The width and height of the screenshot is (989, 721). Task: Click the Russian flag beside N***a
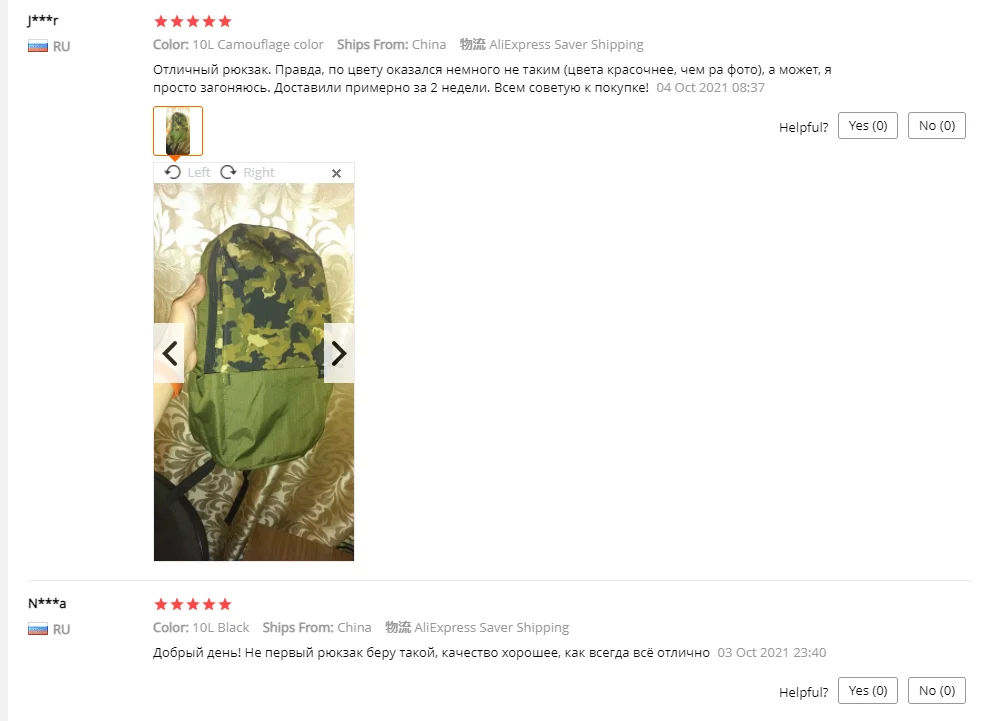38,629
